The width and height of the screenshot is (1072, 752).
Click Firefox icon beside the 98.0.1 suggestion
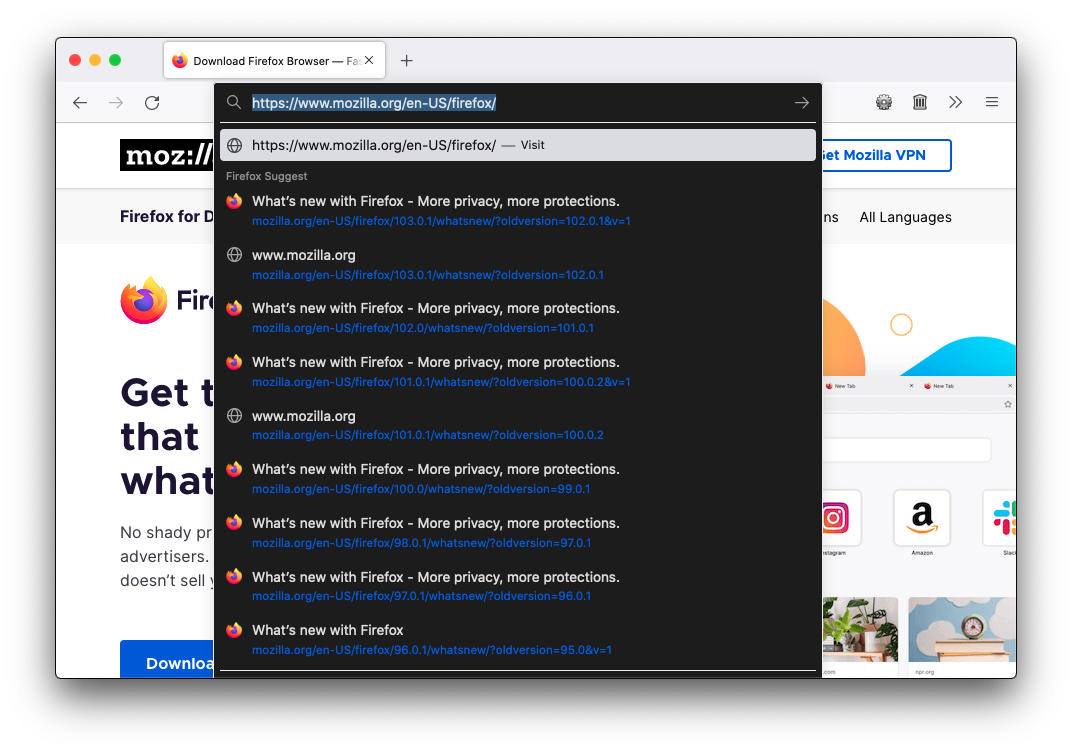[x=234, y=522]
